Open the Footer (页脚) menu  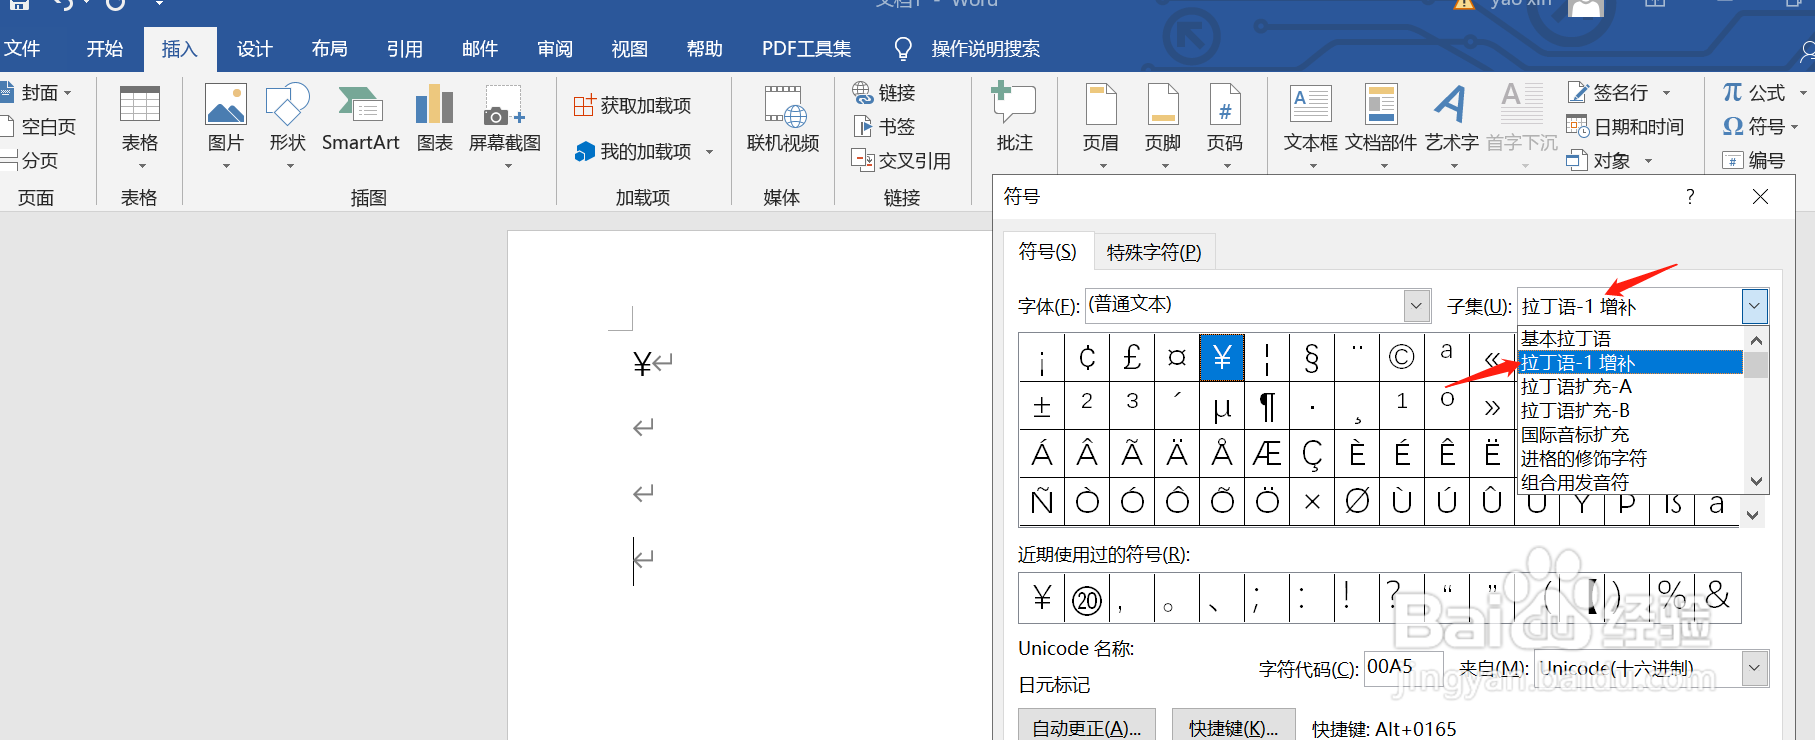(1163, 127)
